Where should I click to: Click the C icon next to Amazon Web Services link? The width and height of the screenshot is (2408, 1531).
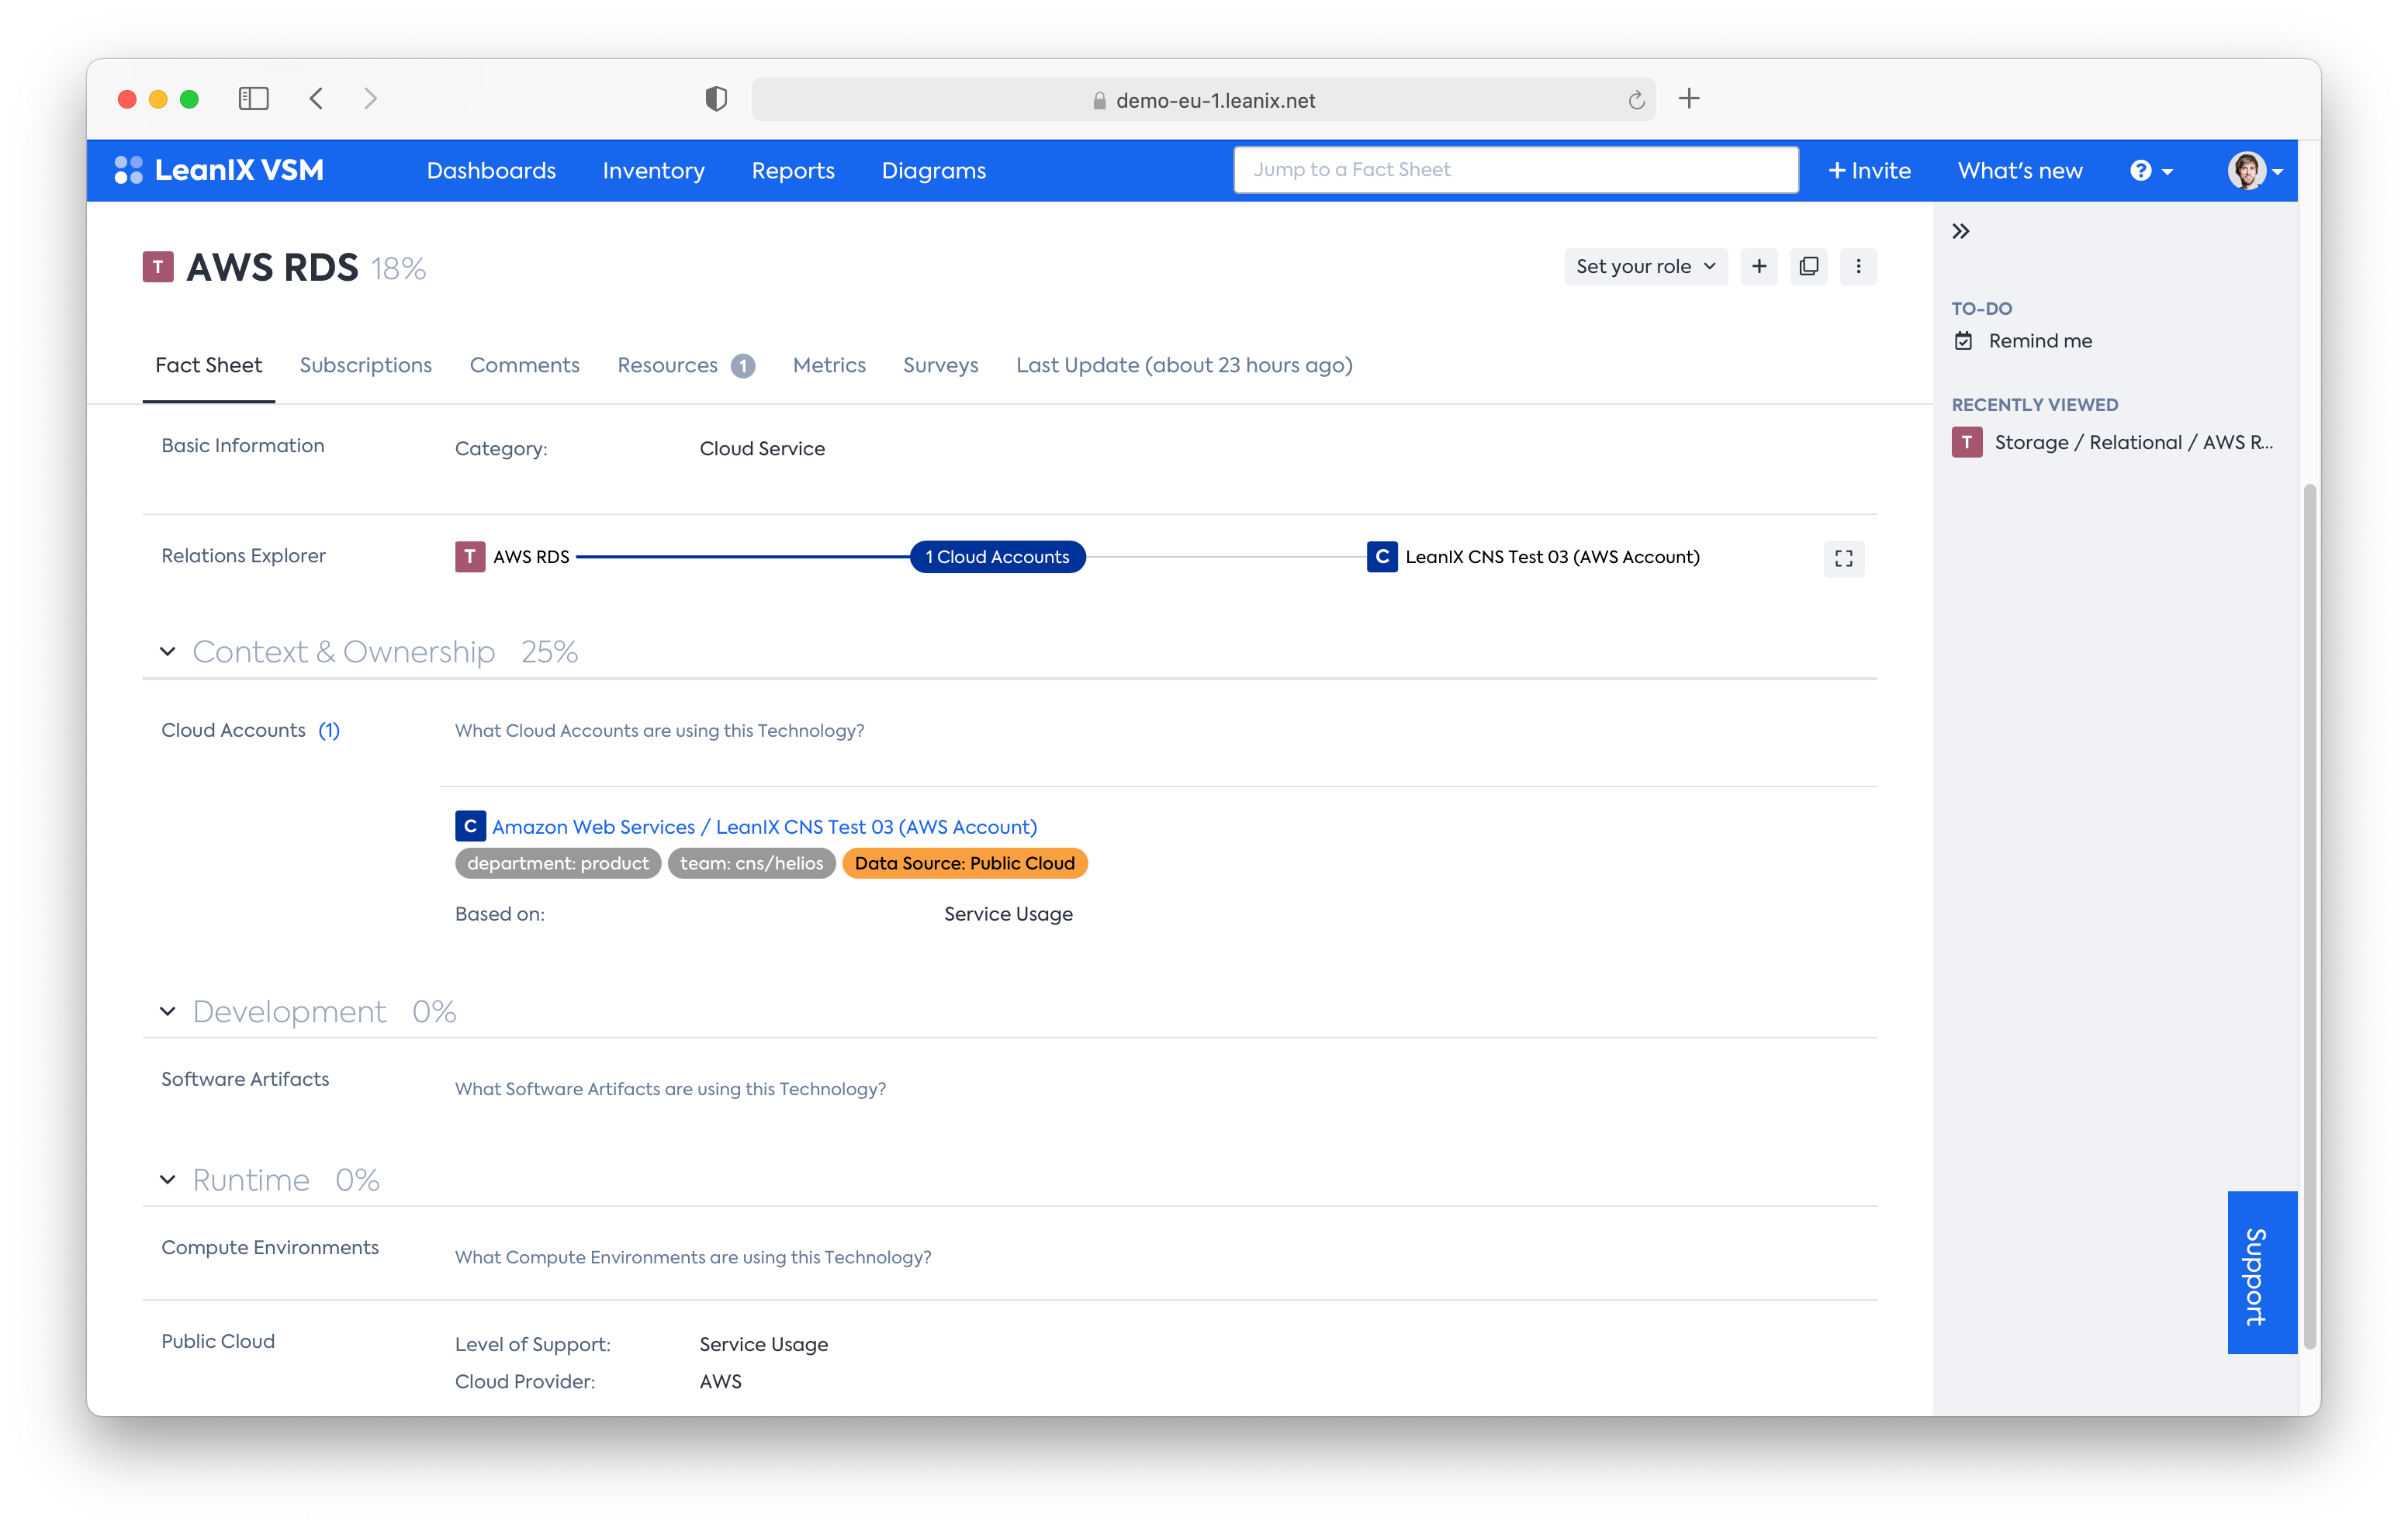click(470, 826)
